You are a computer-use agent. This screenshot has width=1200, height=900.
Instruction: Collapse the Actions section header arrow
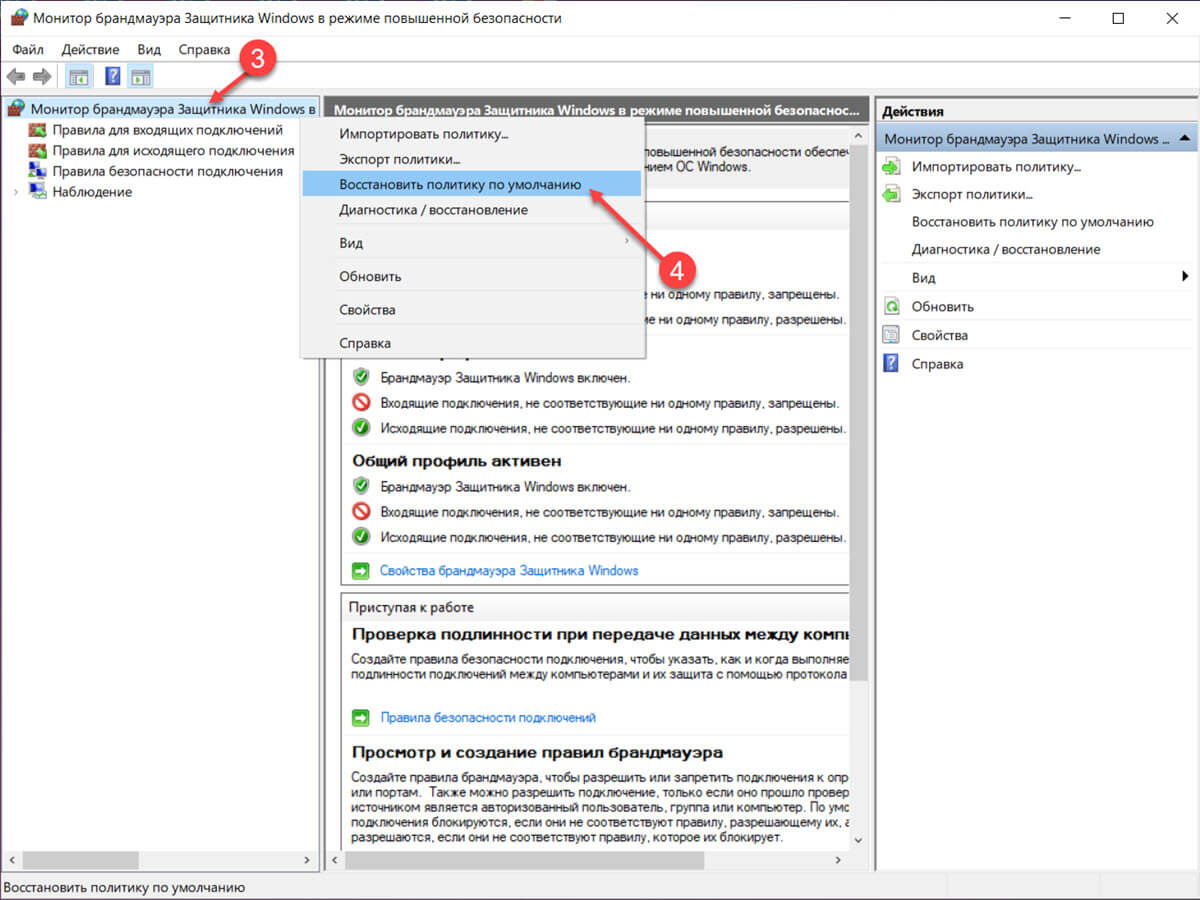tap(1184, 138)
